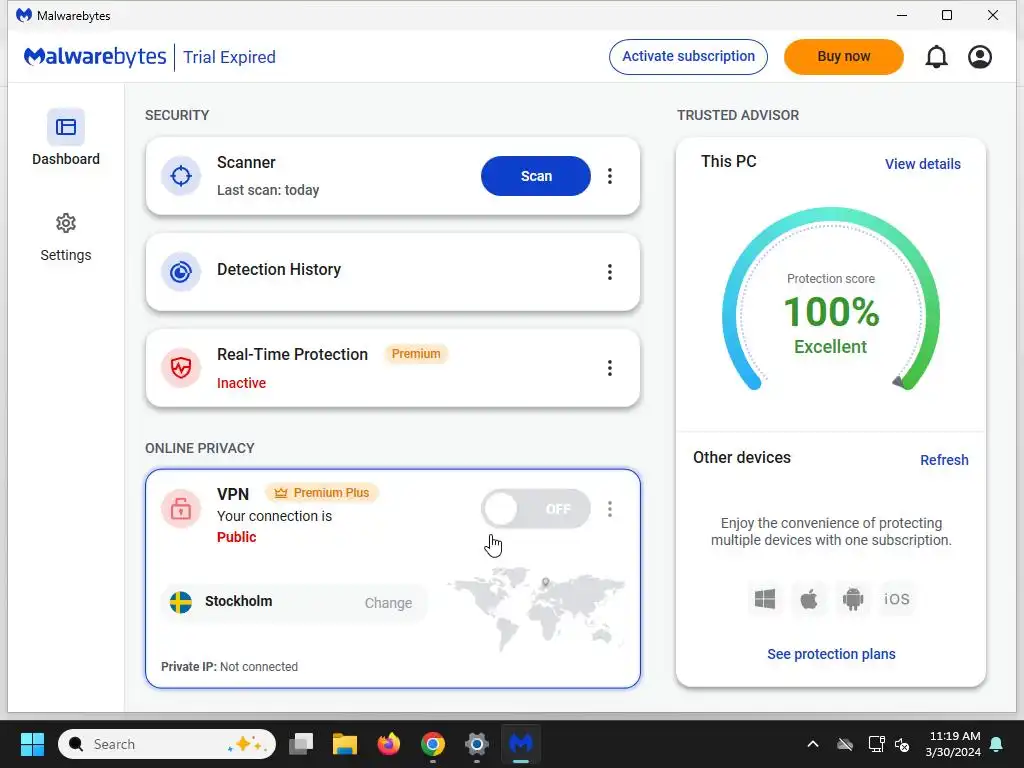Refresh the Other devices list
This screenshot has width=1024, height=768.
pyautogui.click(x=944, y=460)
